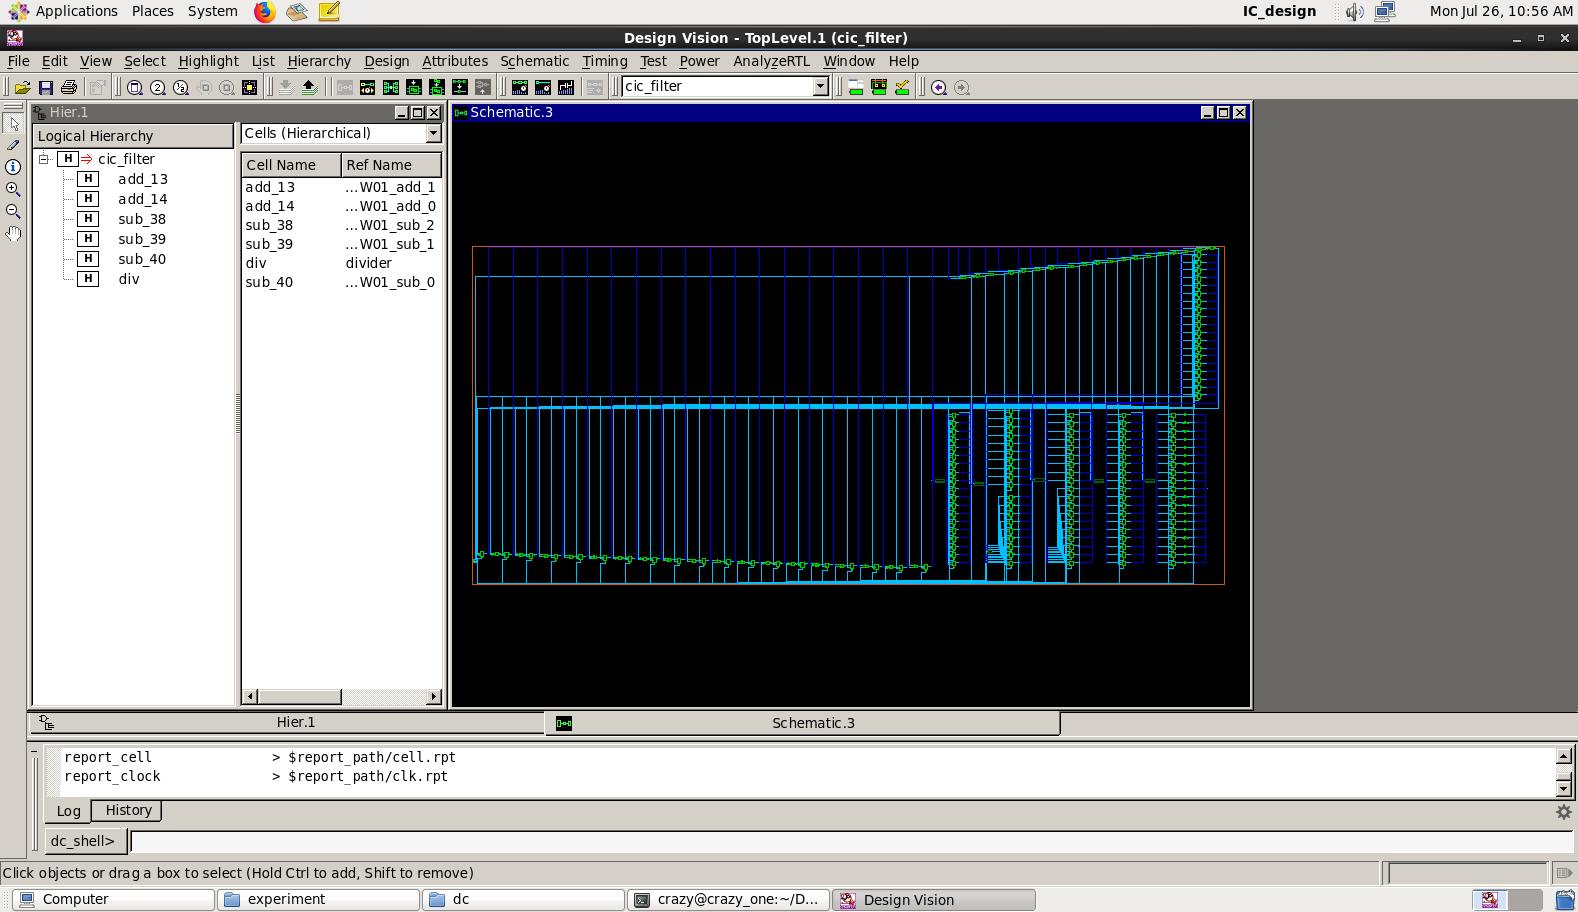Click the endpoint slack histogram toolbar icon
Screen dimensions: 1578x912
point(543,87)
